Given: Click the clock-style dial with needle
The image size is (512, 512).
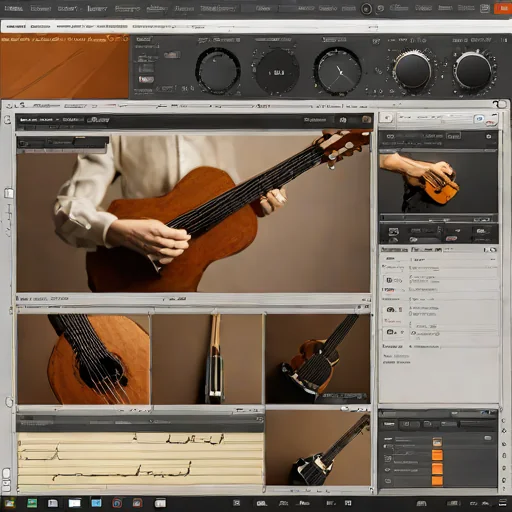Looking at the screenshot, I should [338, 72].
